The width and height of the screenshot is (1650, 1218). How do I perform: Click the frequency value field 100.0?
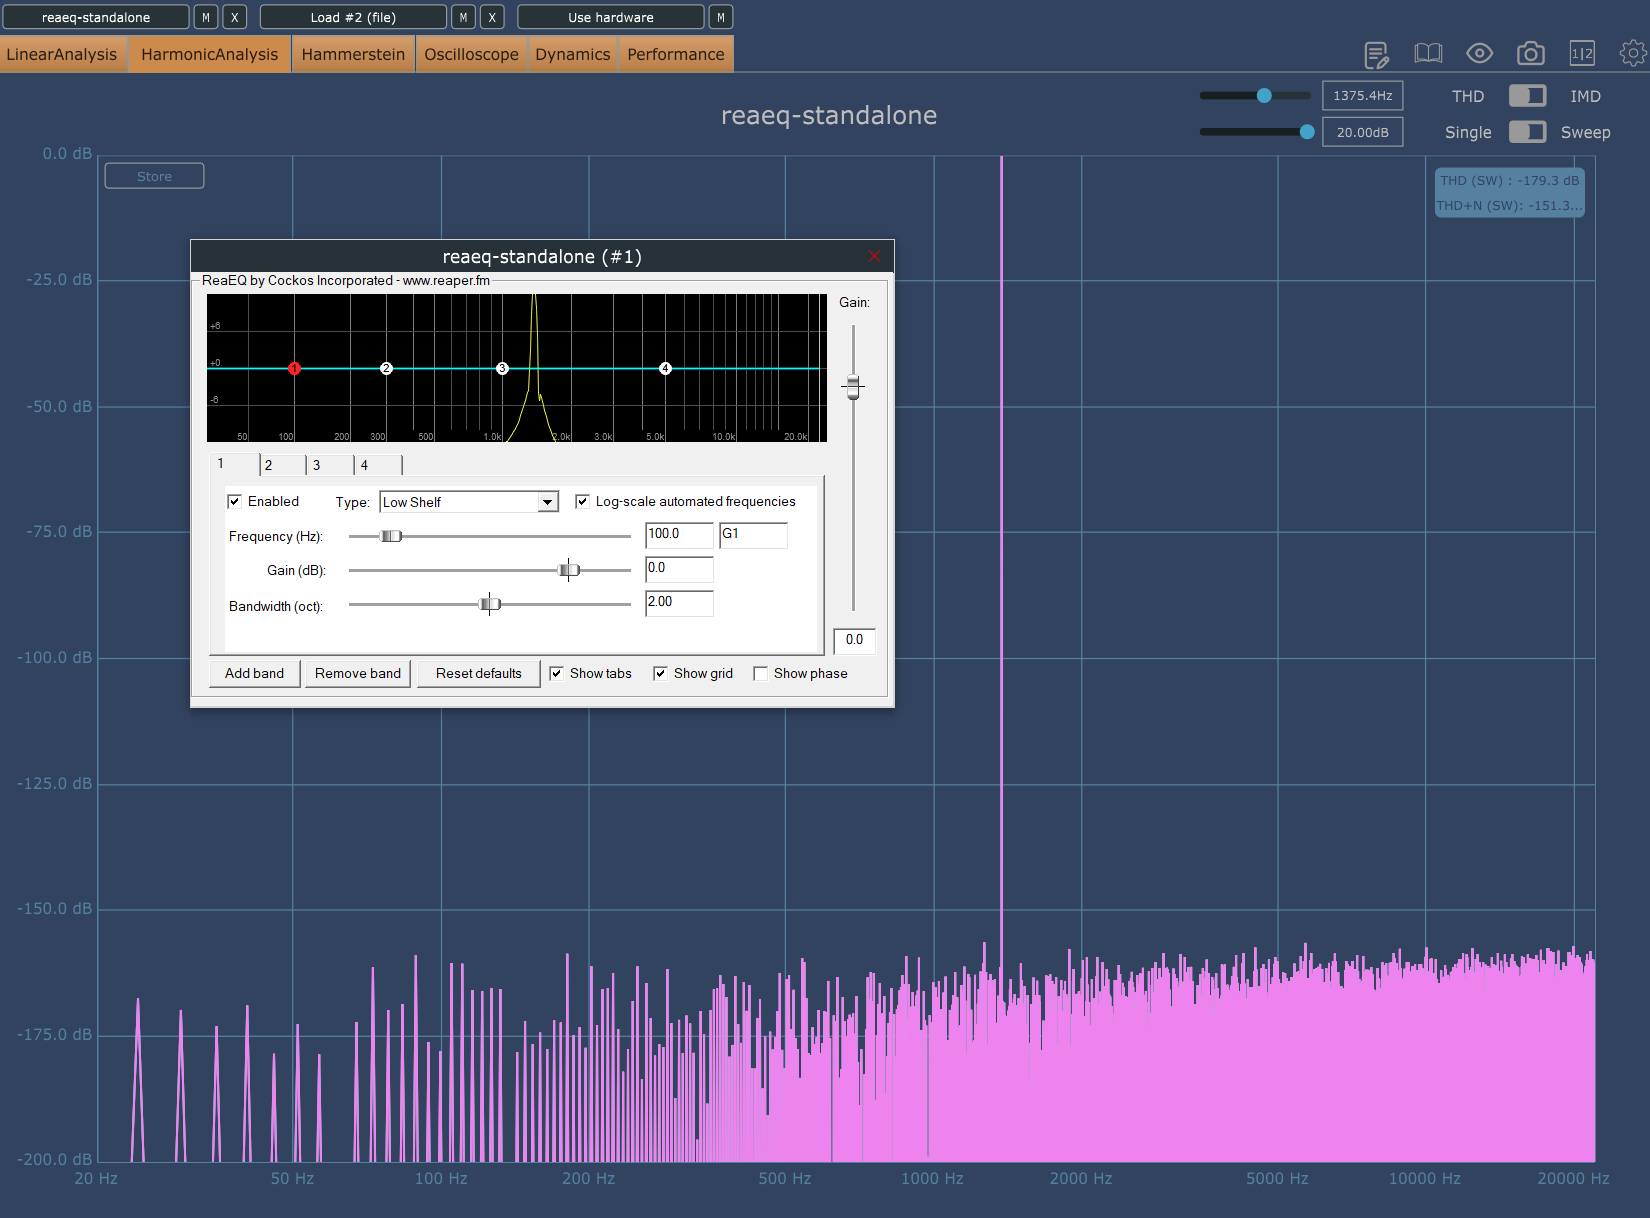679,535
